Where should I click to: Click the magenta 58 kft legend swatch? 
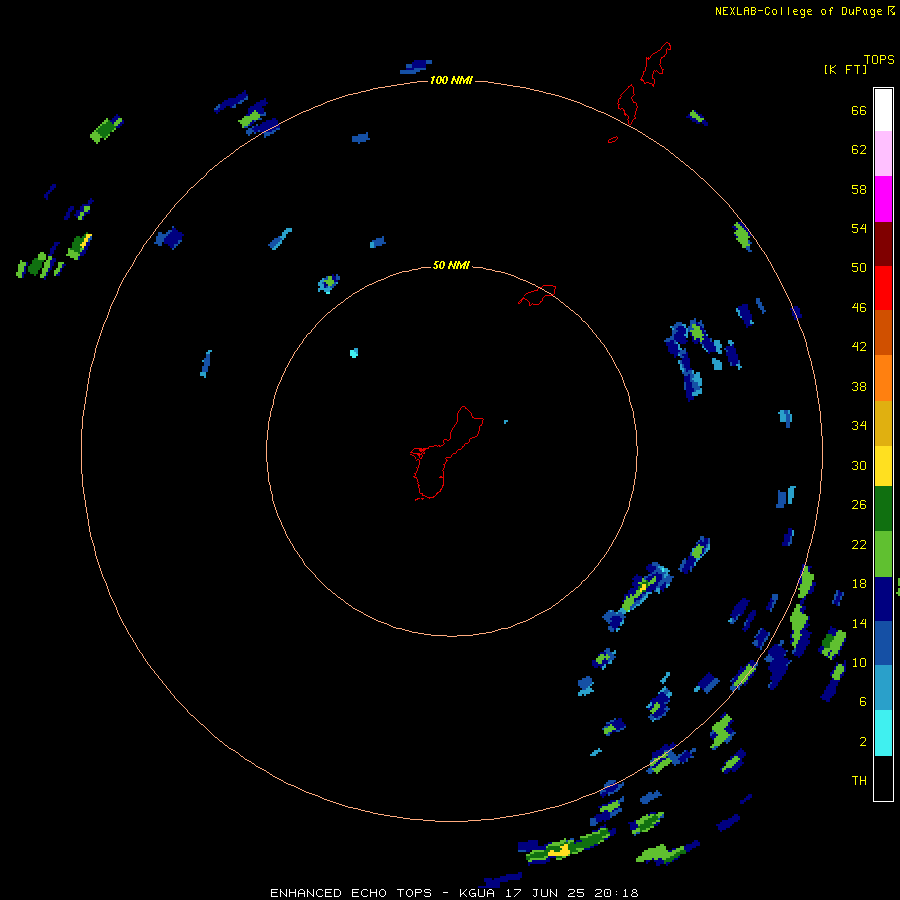click(x=883, y=199)
